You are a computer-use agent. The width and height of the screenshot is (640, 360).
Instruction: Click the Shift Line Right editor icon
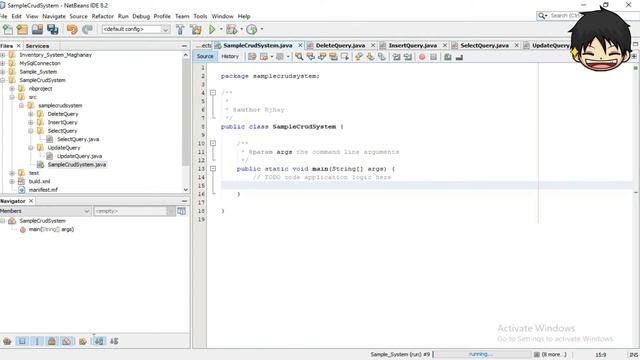pos(408,57)
